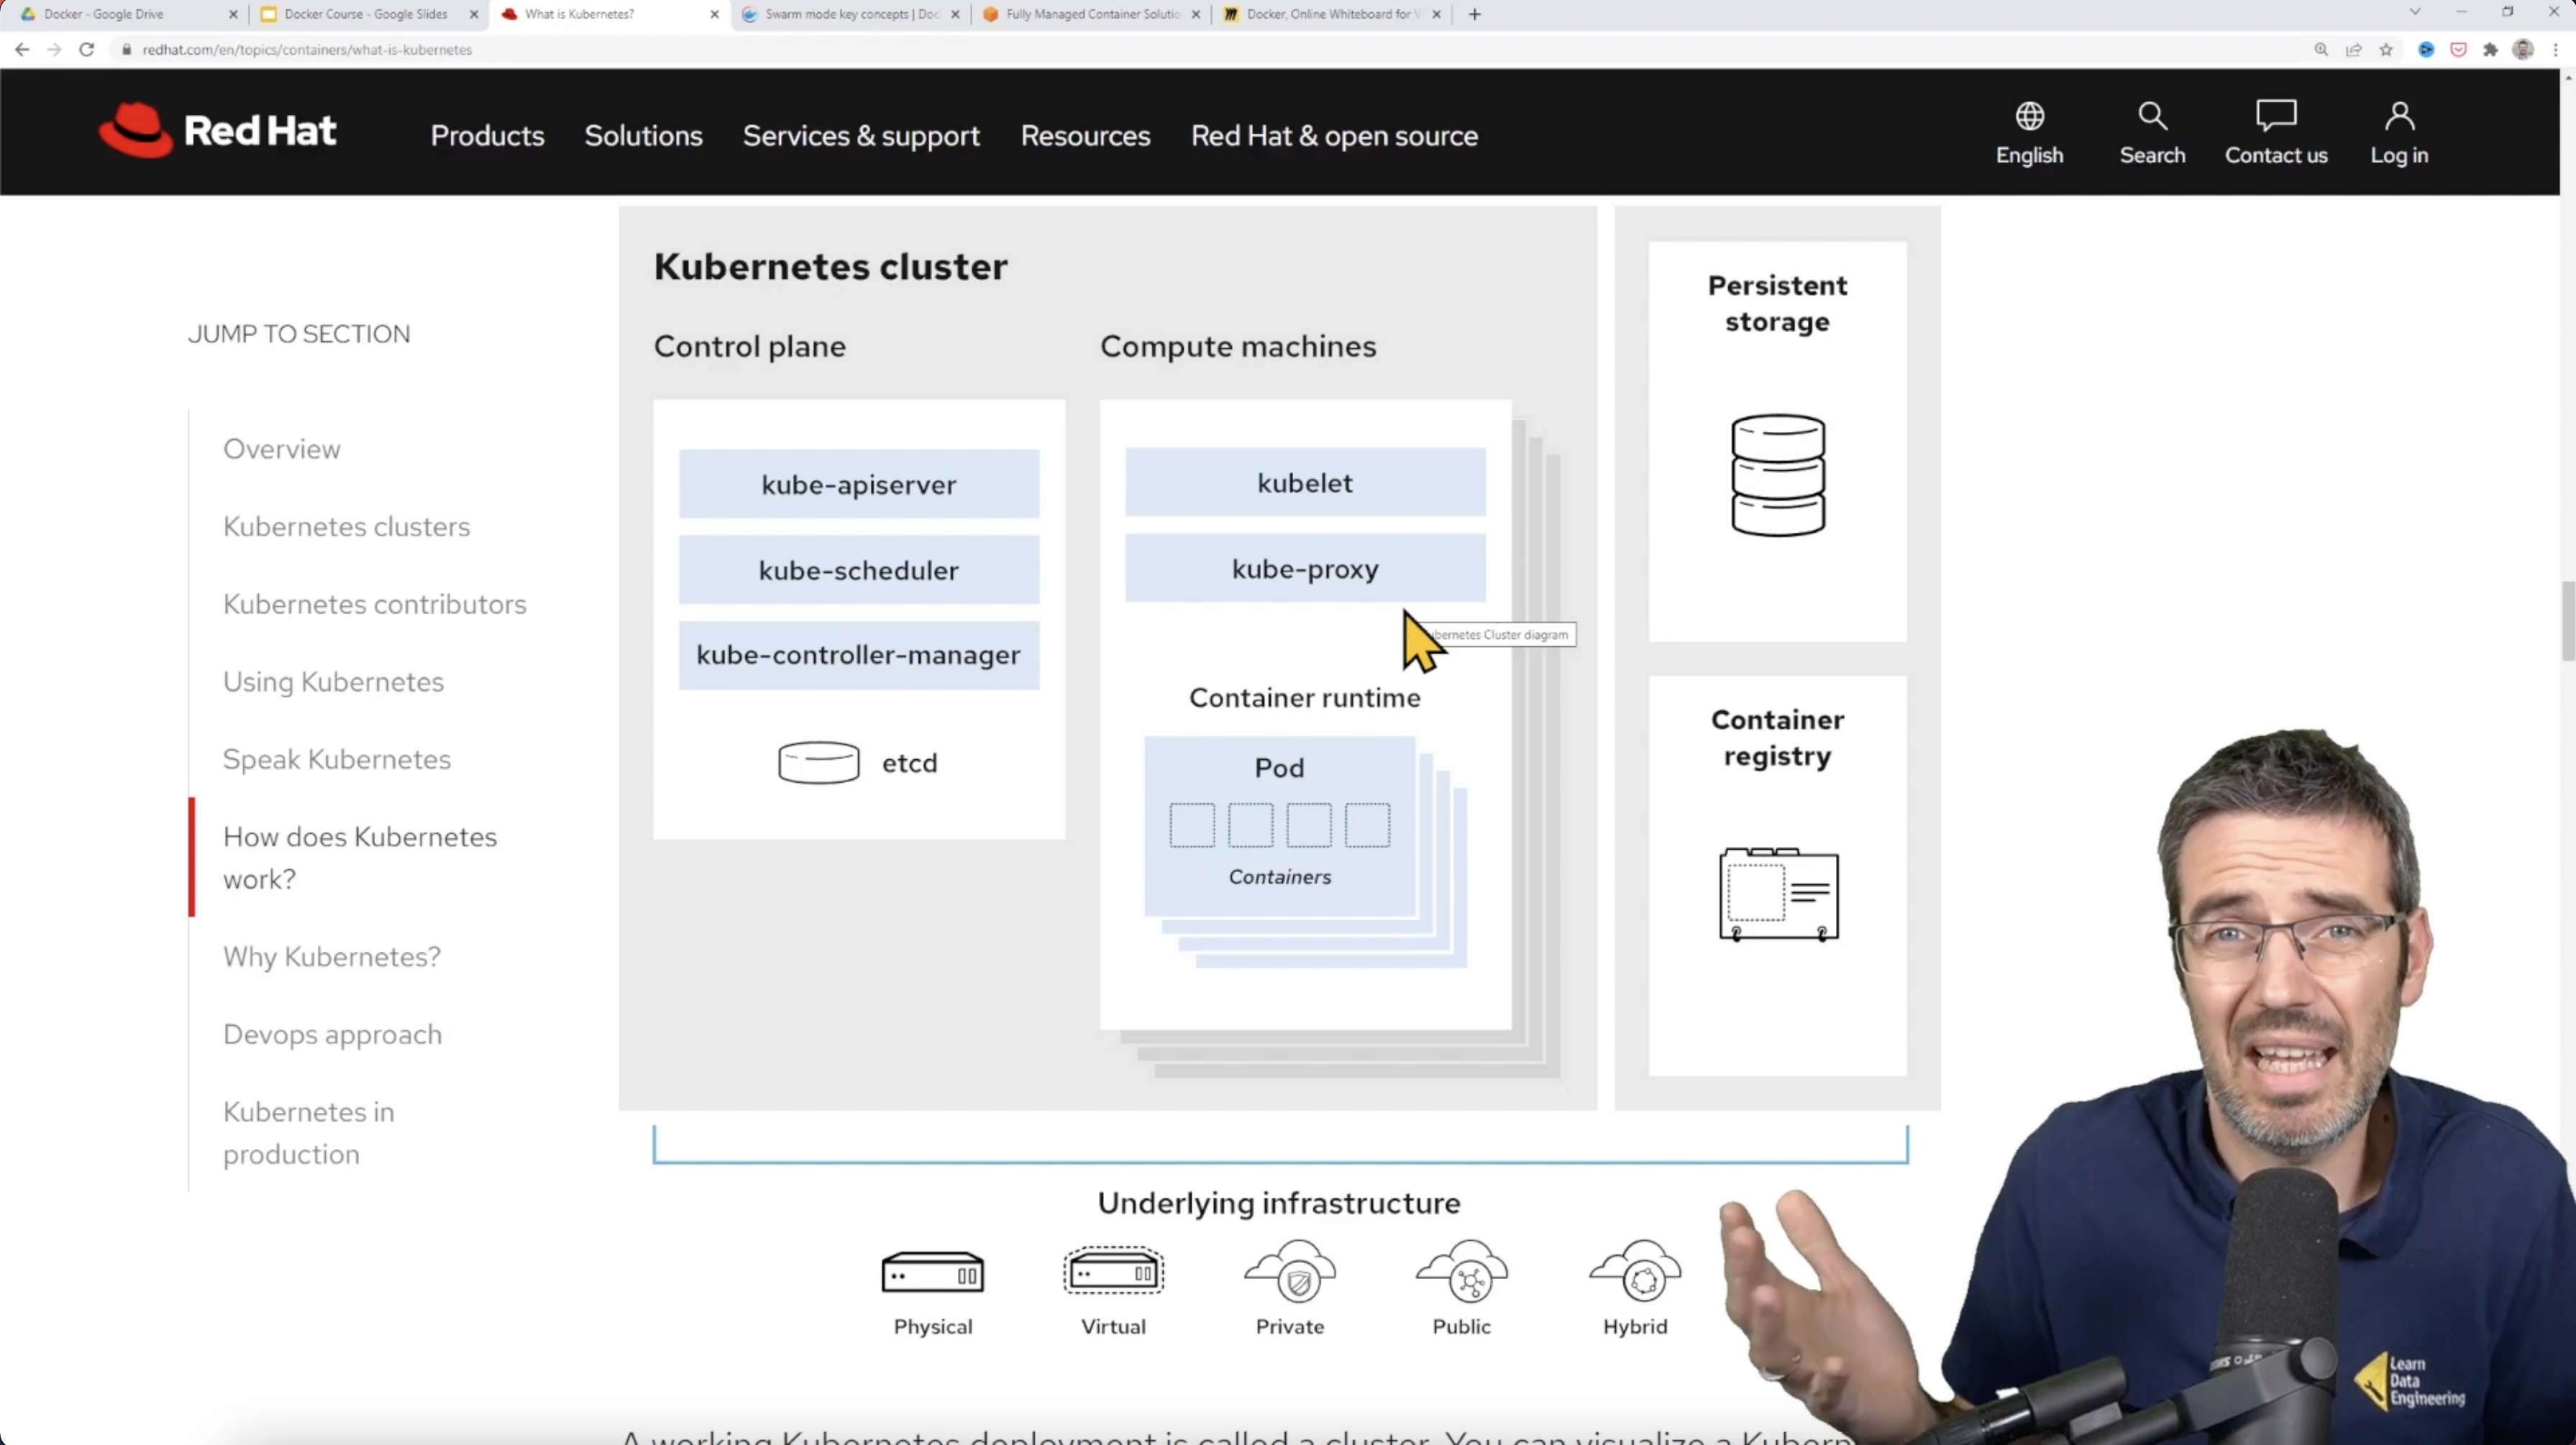2576x1445 pixels.
Task: Jump to the Overview section
Action: pos(281,449)
